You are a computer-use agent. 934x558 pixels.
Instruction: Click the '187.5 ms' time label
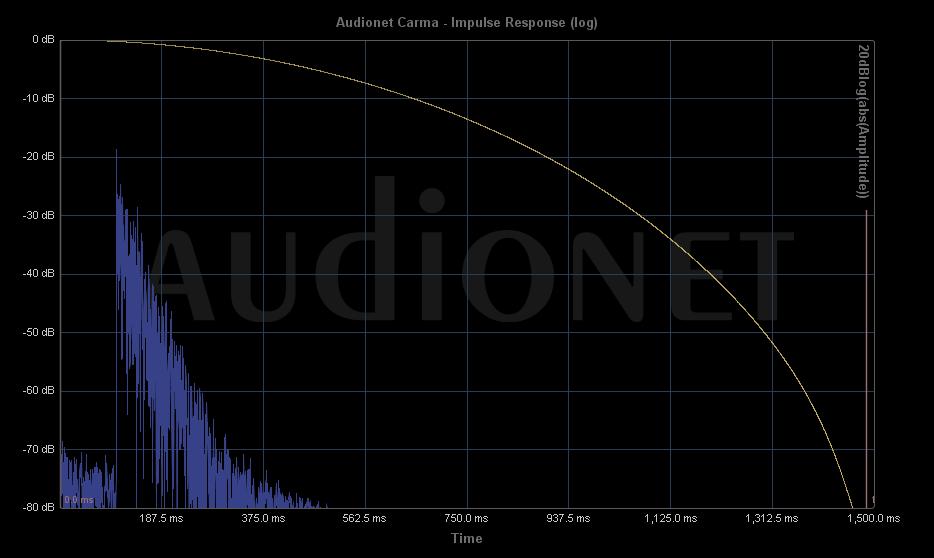pyautogui.click(x=161, y=518)
